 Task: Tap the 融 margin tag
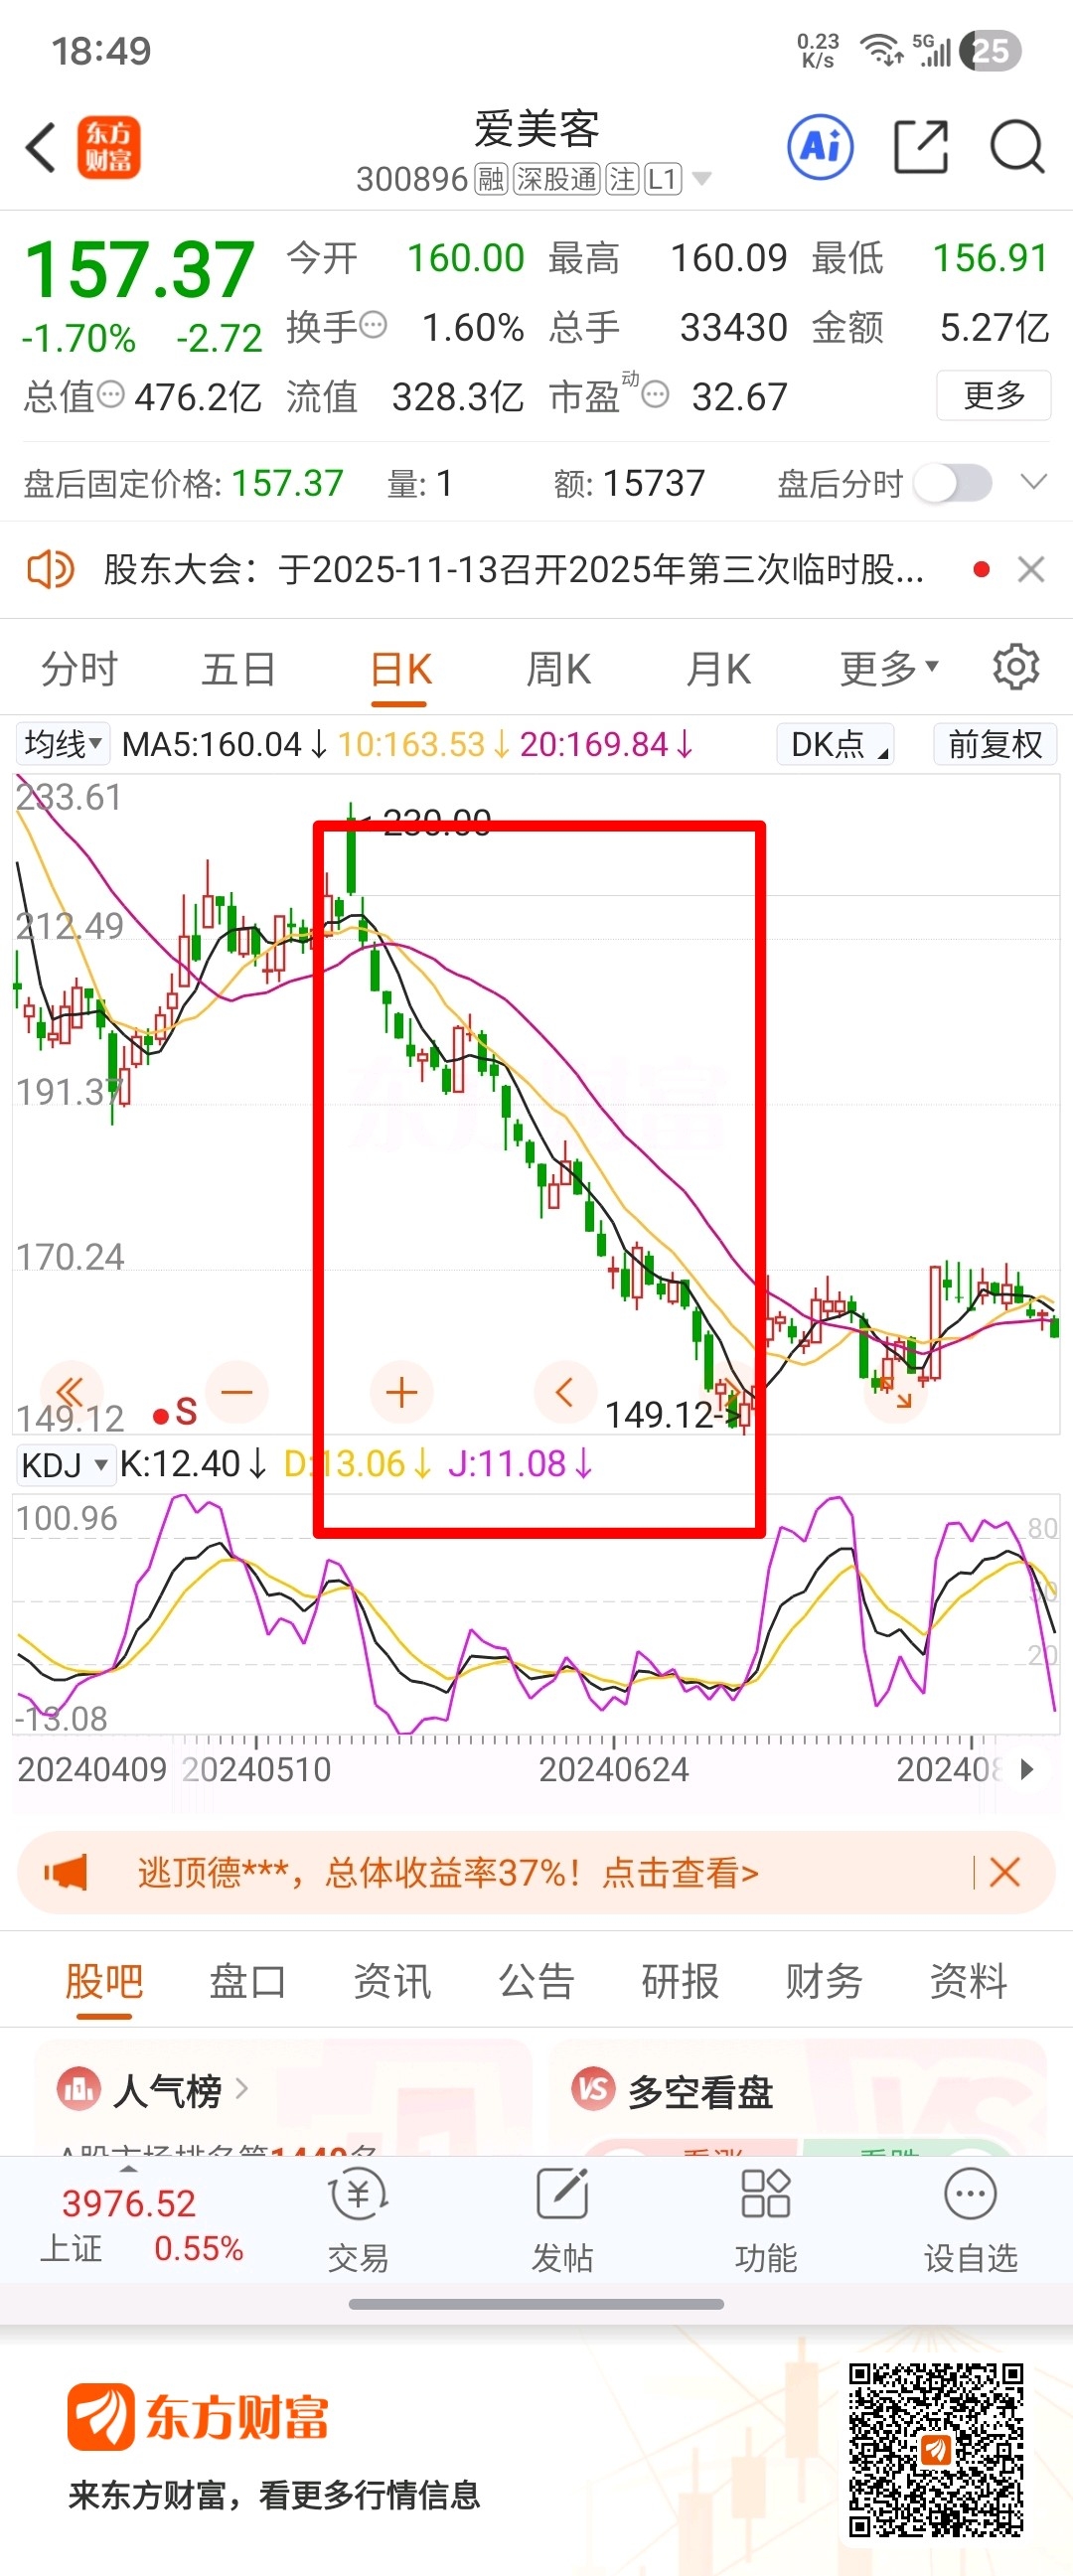pos(490,179)
